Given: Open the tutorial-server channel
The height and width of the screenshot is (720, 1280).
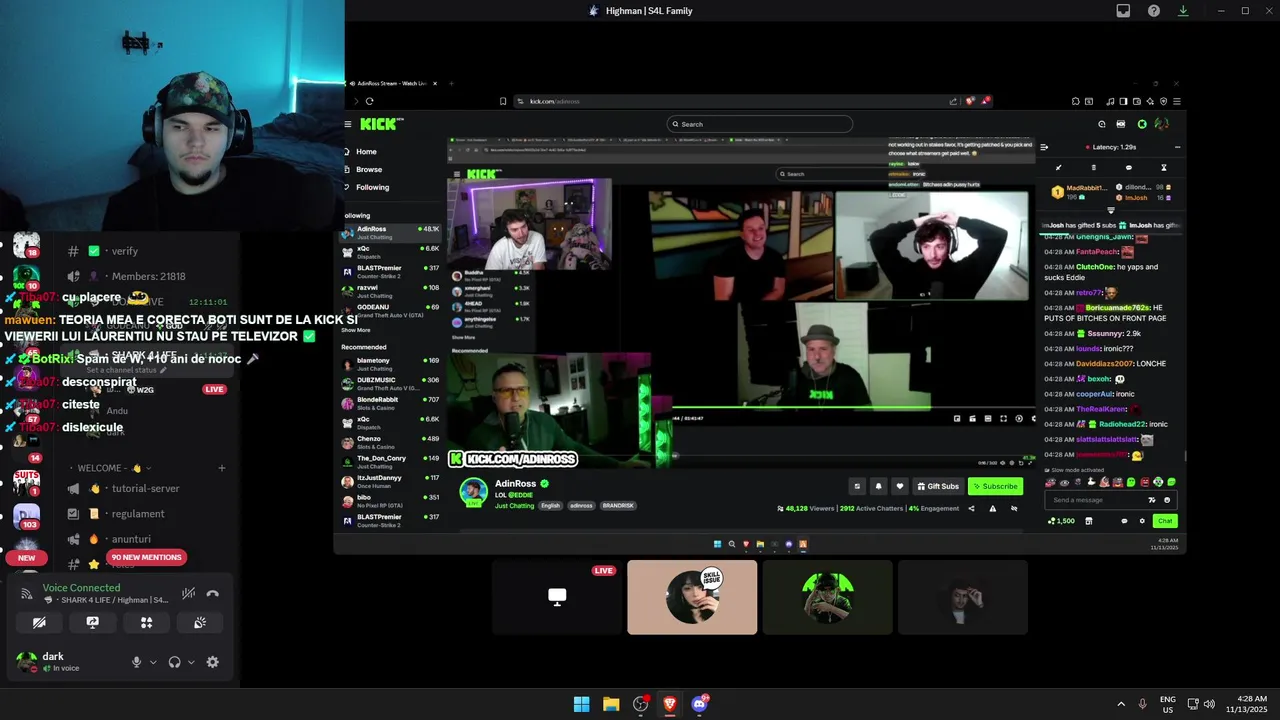Looking at the screenshot, I should pos(147,489).
